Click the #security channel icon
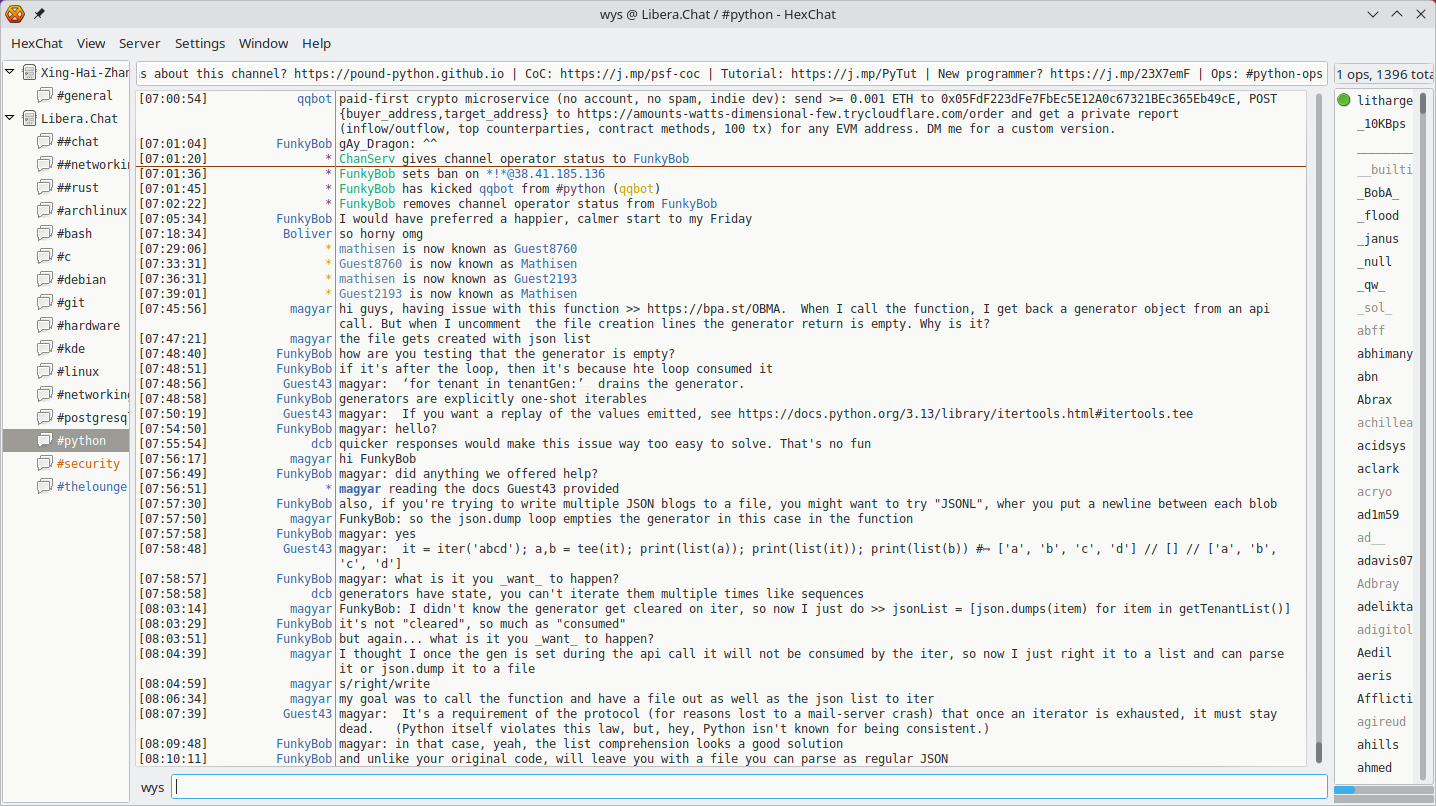1436x806 pixels. (45, 463)
